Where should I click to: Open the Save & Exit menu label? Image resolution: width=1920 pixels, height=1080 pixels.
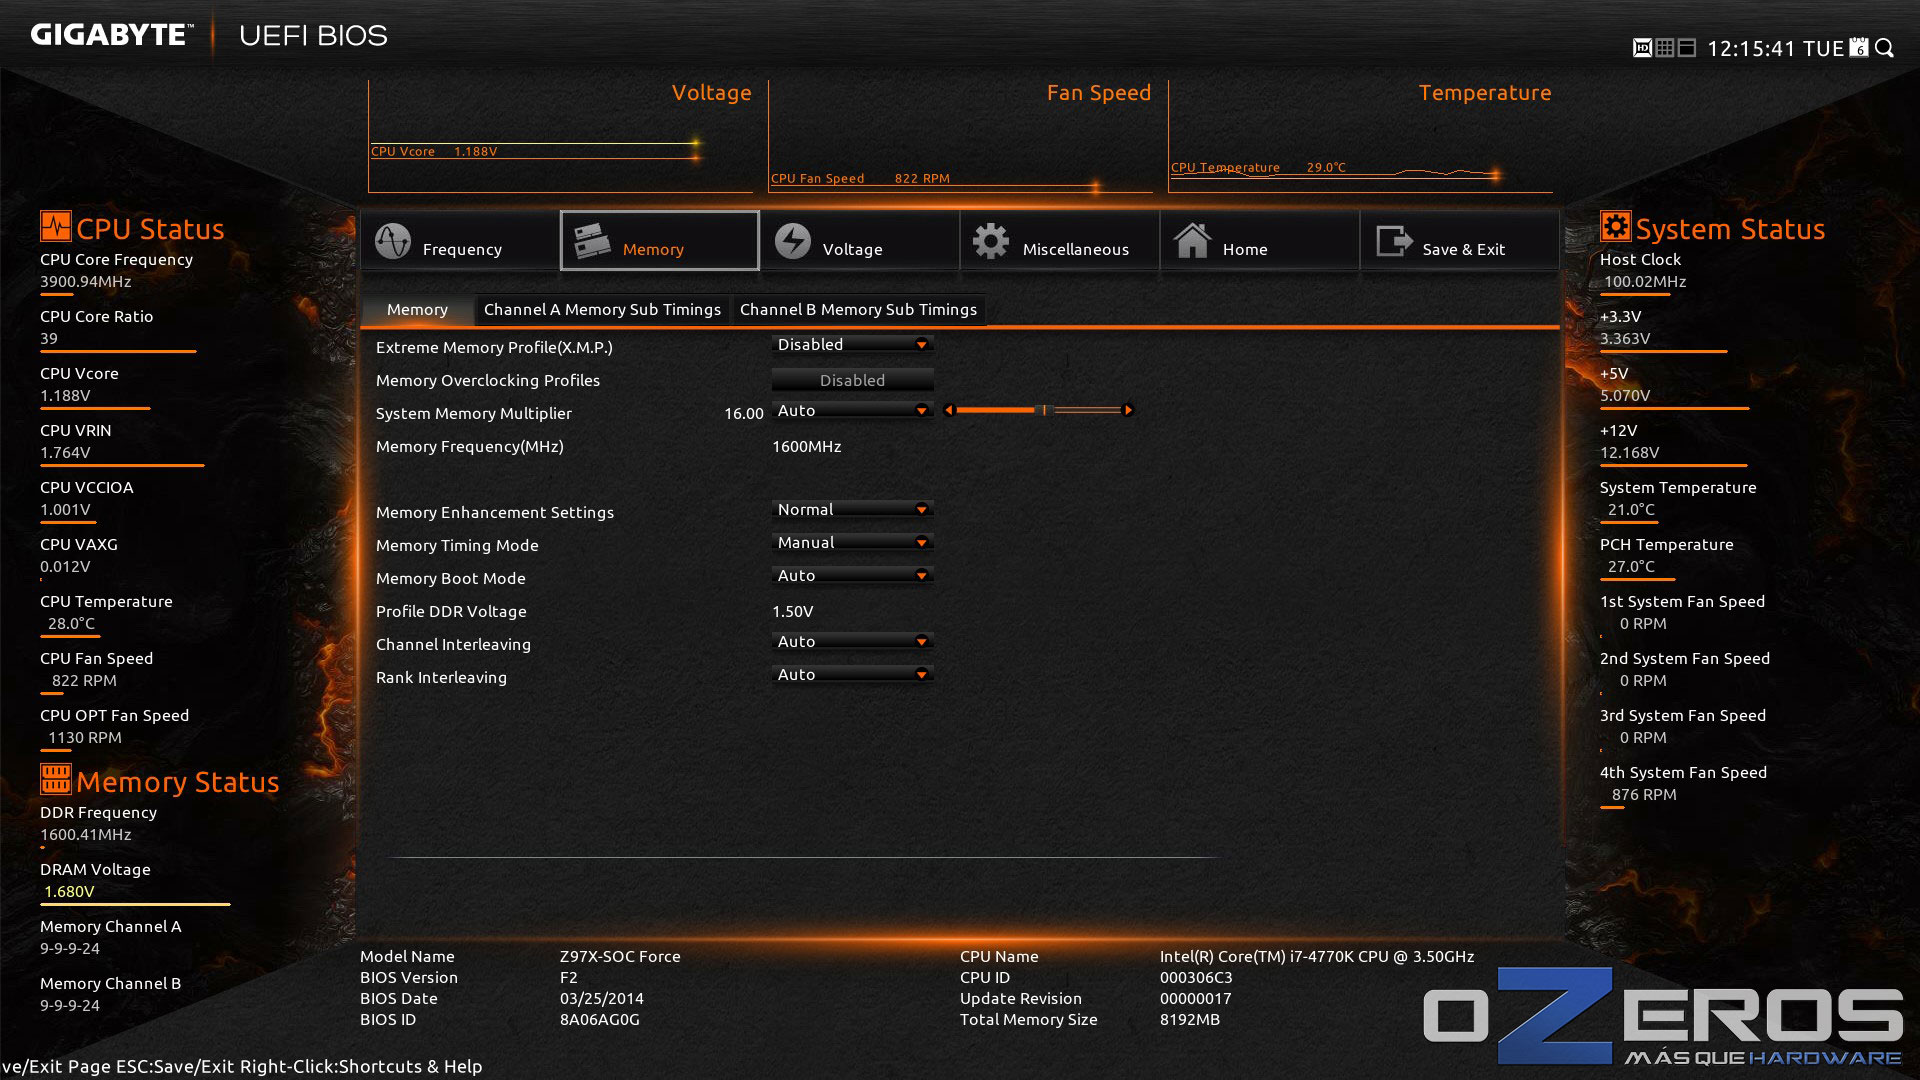[x=1463, y=249]
